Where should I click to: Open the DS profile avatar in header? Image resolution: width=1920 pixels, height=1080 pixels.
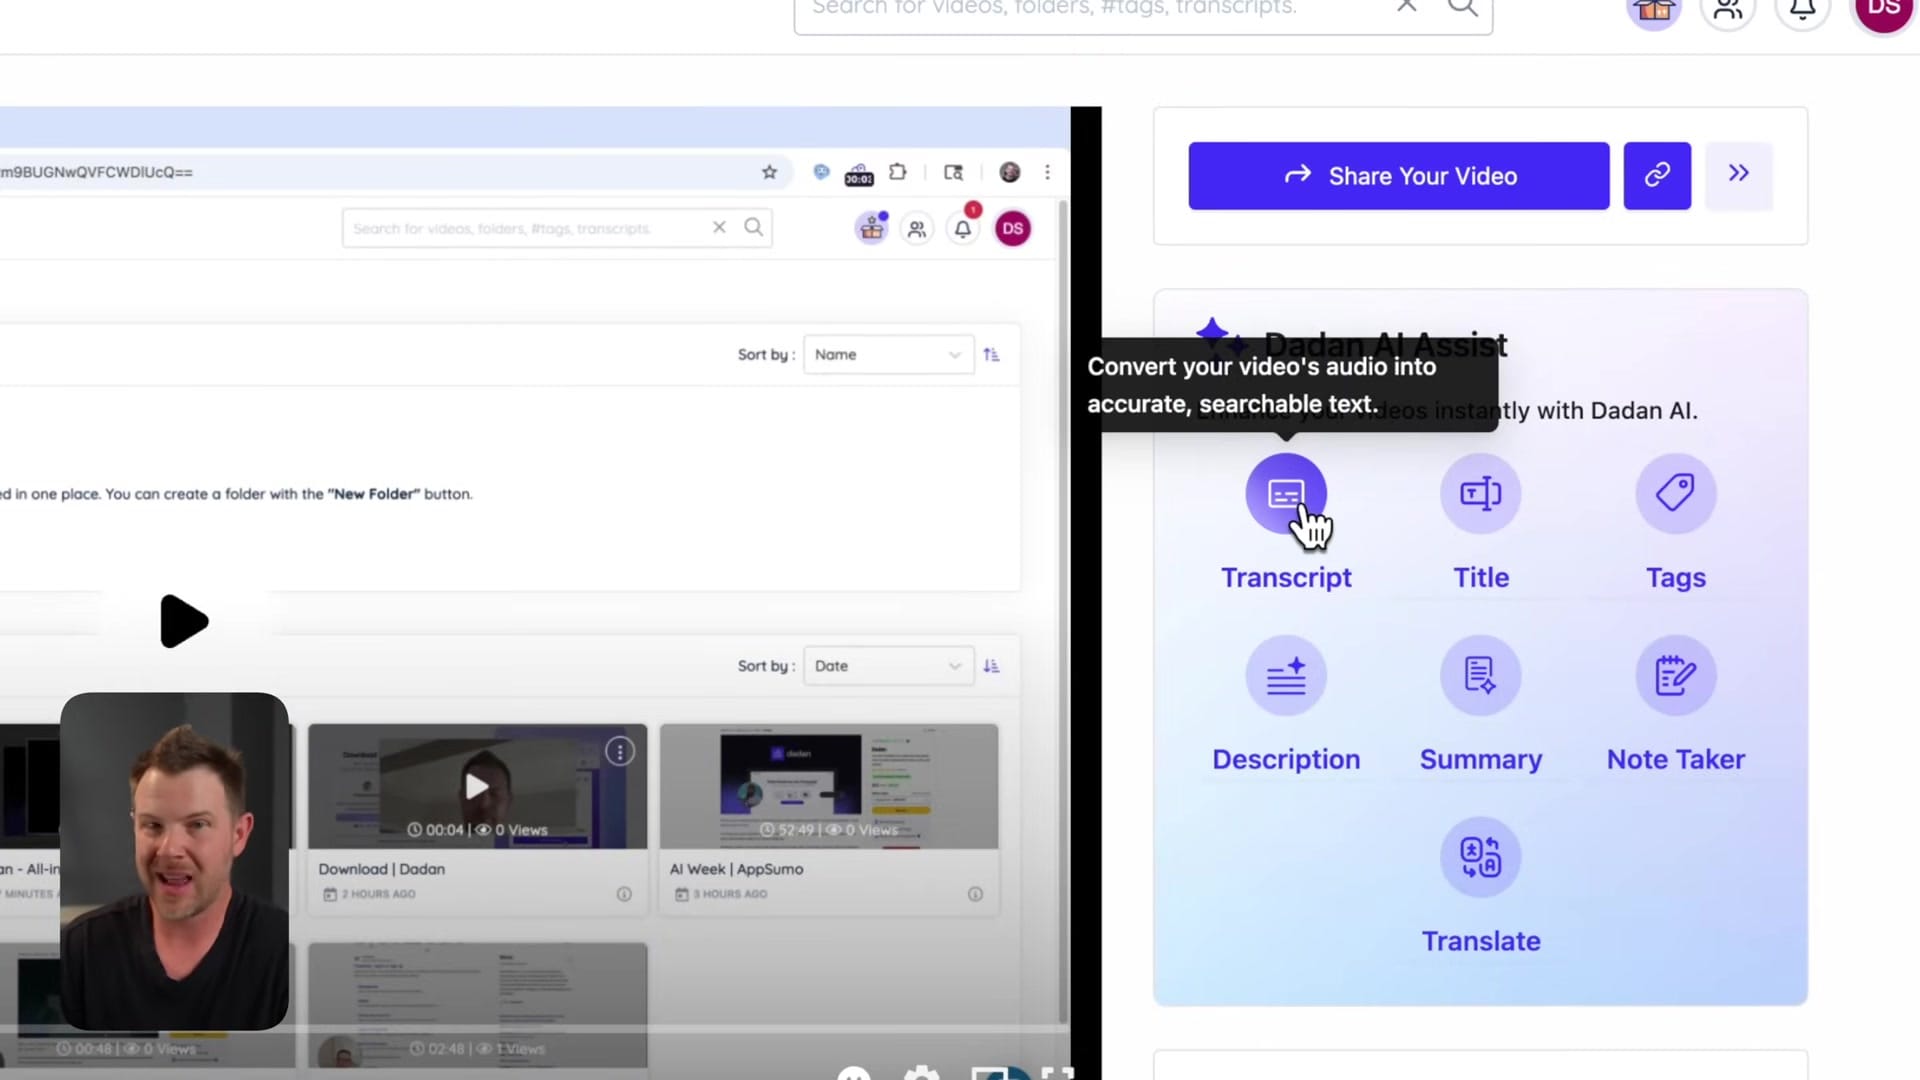pyautogui.click(x=1884, y=10)
